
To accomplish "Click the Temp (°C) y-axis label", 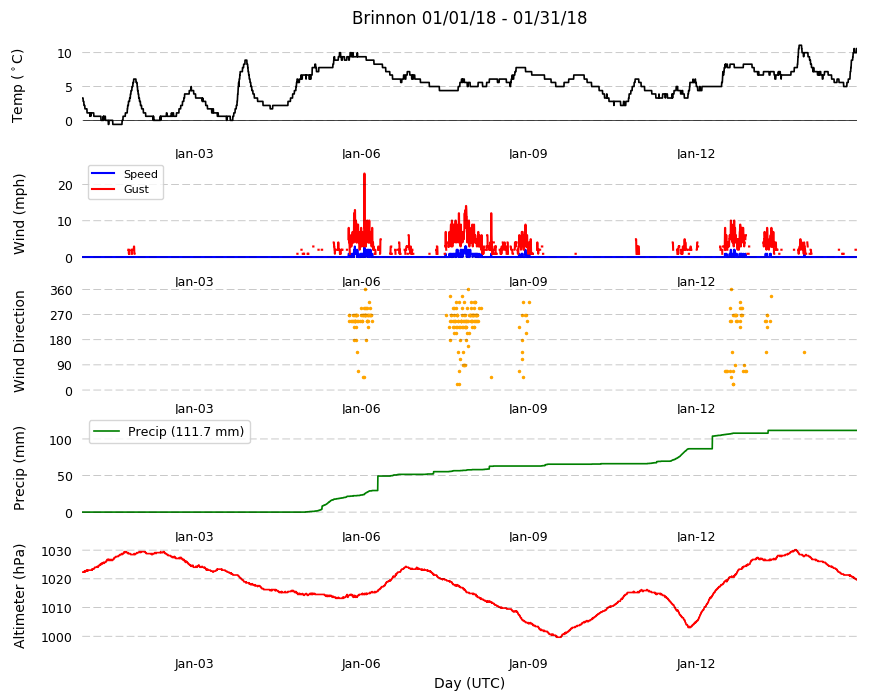I will [18, 86].
